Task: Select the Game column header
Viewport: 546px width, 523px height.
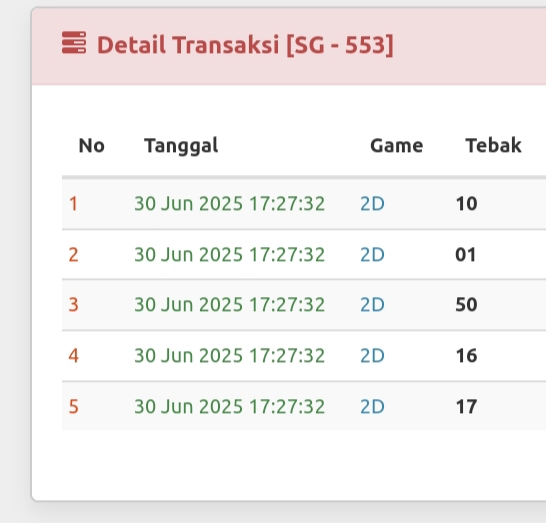Action: point(397,145)
